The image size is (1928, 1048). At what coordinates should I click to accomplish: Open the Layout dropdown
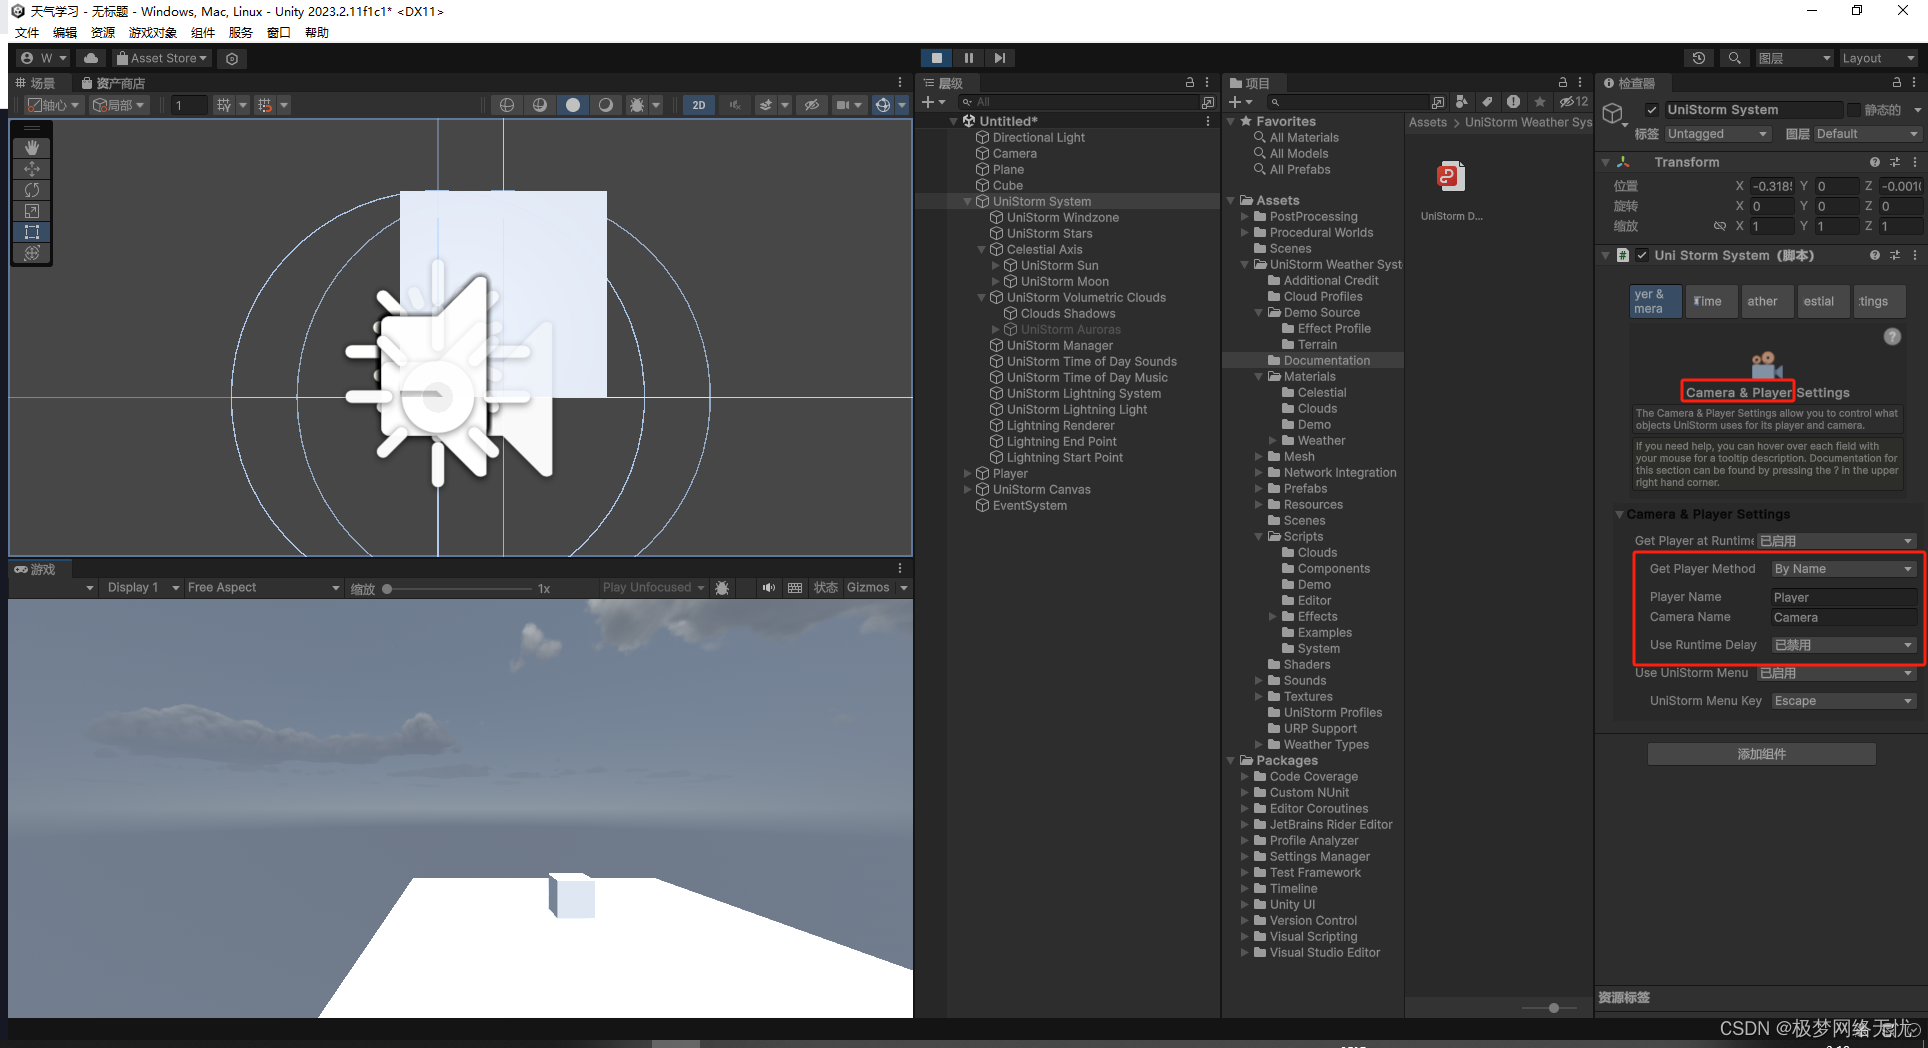tap(1878, 58)
